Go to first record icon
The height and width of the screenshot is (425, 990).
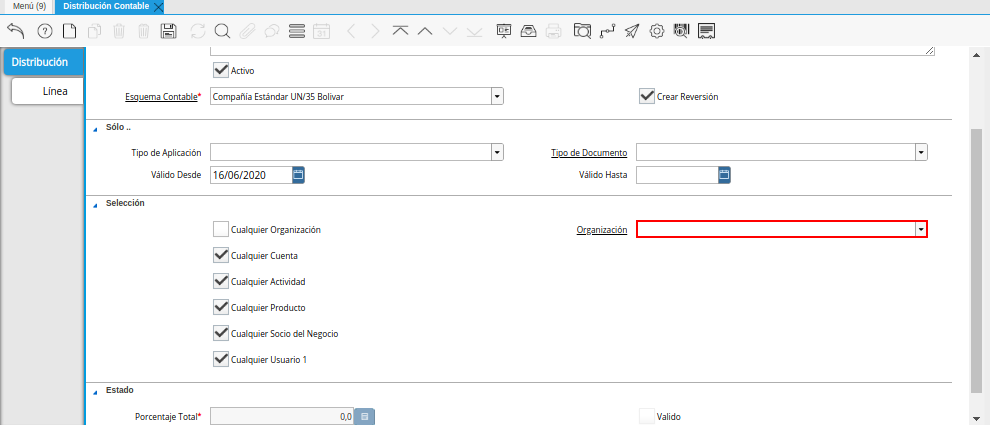click(x=400, y=30)
